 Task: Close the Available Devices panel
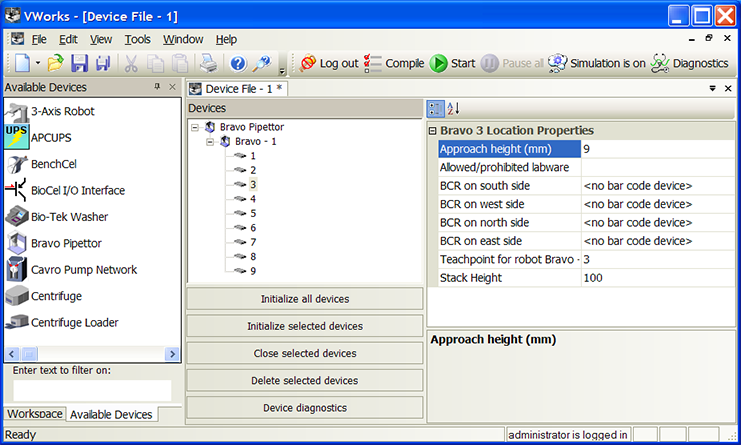[x=172, y=86]
